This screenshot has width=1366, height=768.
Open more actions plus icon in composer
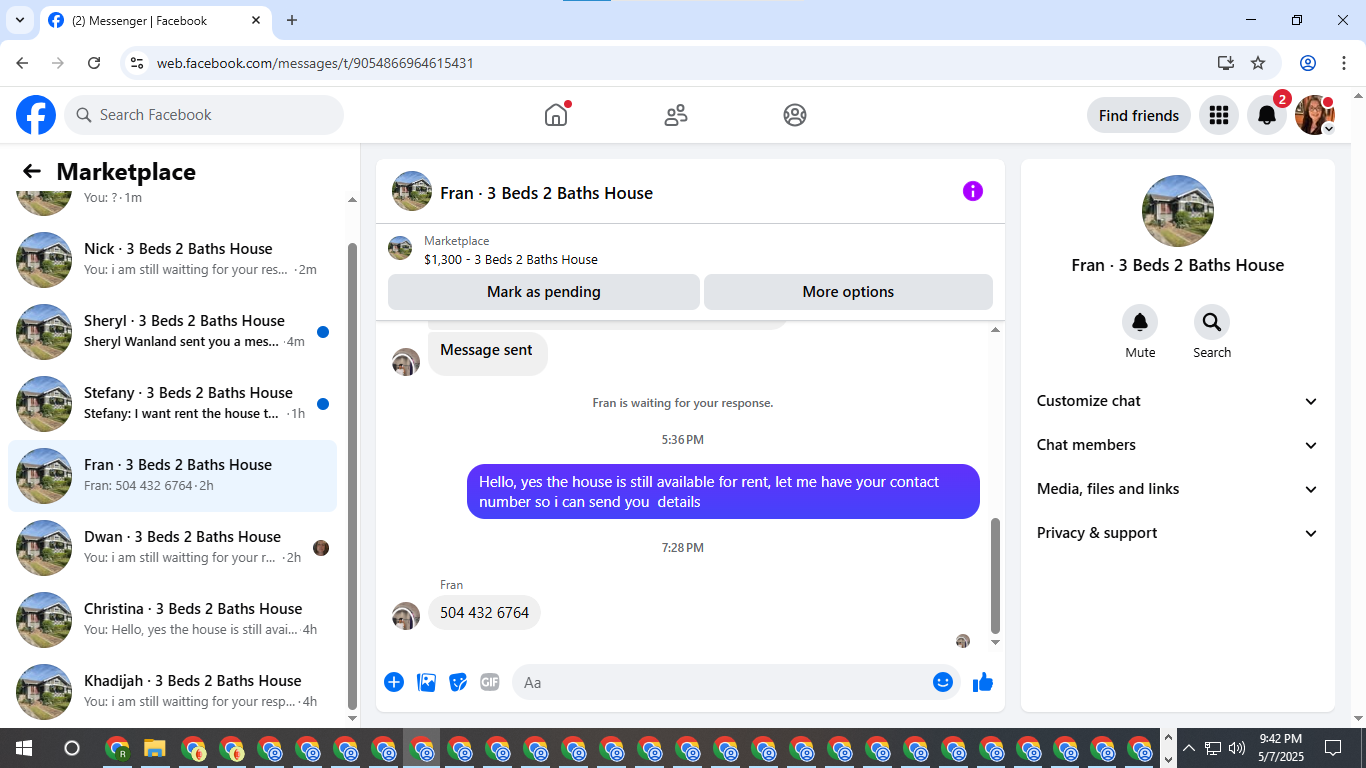[x=394, y=682]
